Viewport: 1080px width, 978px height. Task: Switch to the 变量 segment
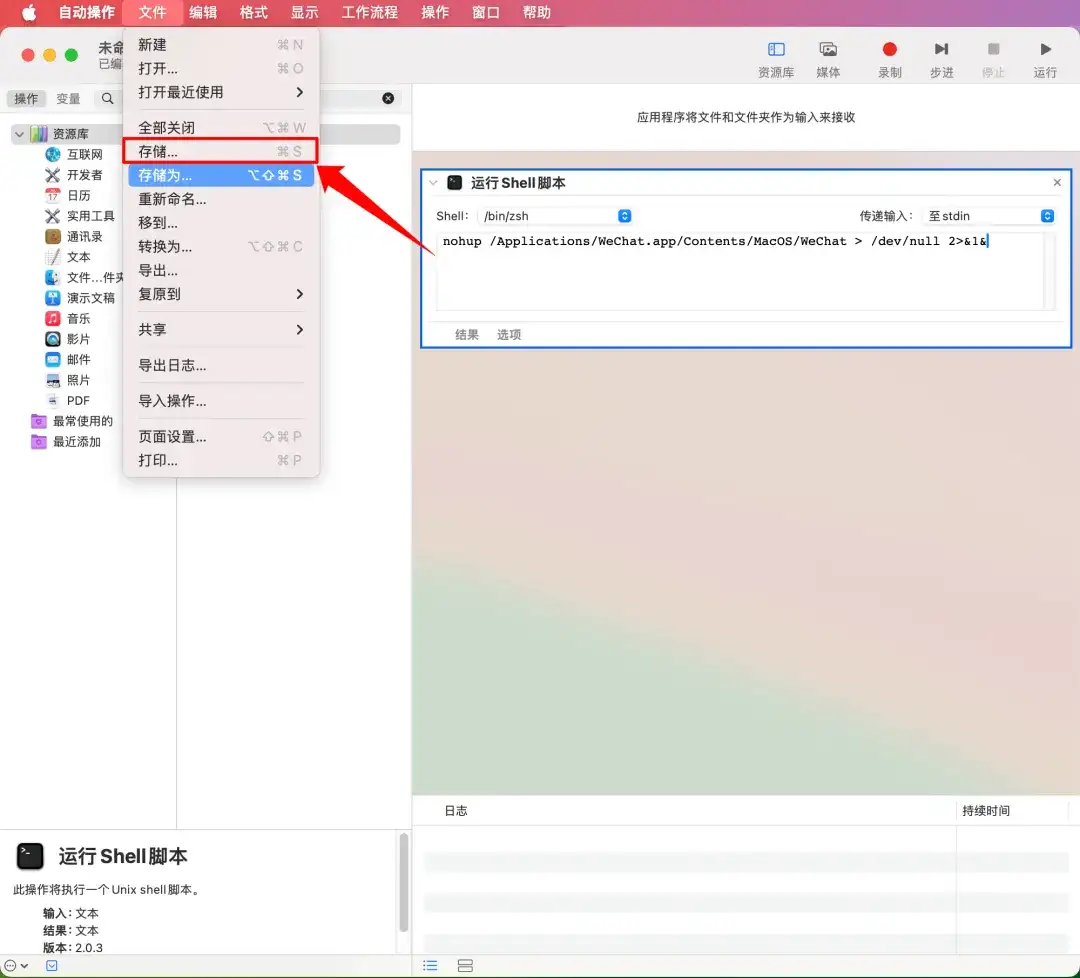click(68, 99)
